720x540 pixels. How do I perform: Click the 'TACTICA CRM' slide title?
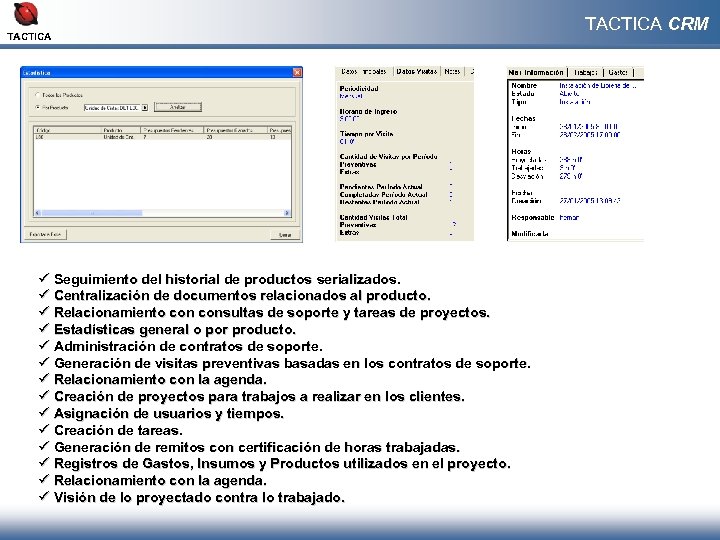(647, 24)
